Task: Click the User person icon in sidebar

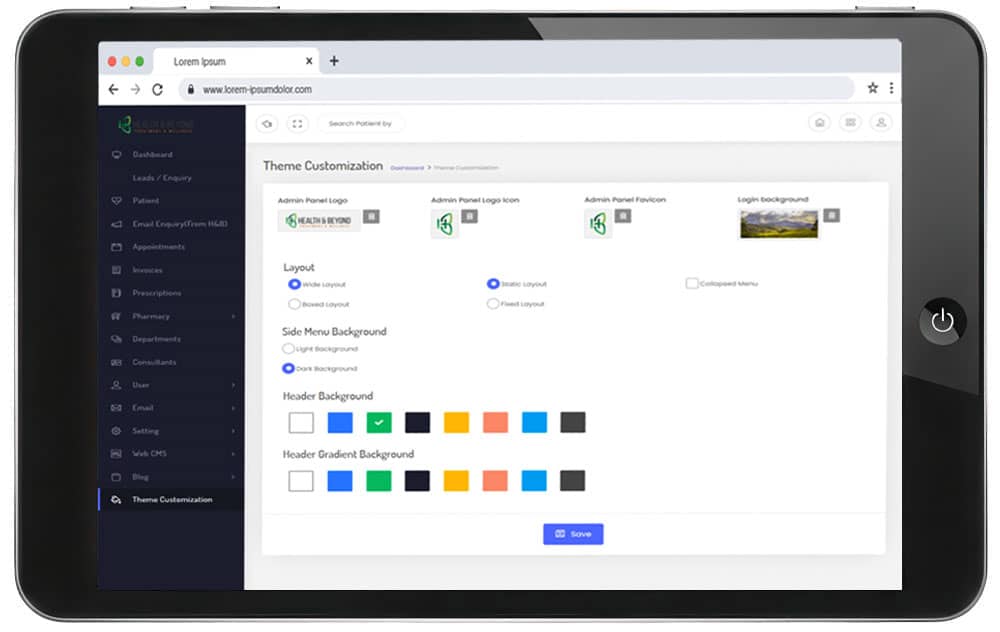Action: (x=116, y=385)
